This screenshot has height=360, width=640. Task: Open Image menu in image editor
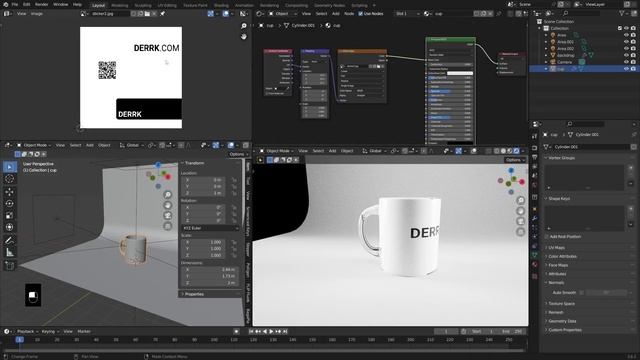pyautogui.click(x=36, y=13)
